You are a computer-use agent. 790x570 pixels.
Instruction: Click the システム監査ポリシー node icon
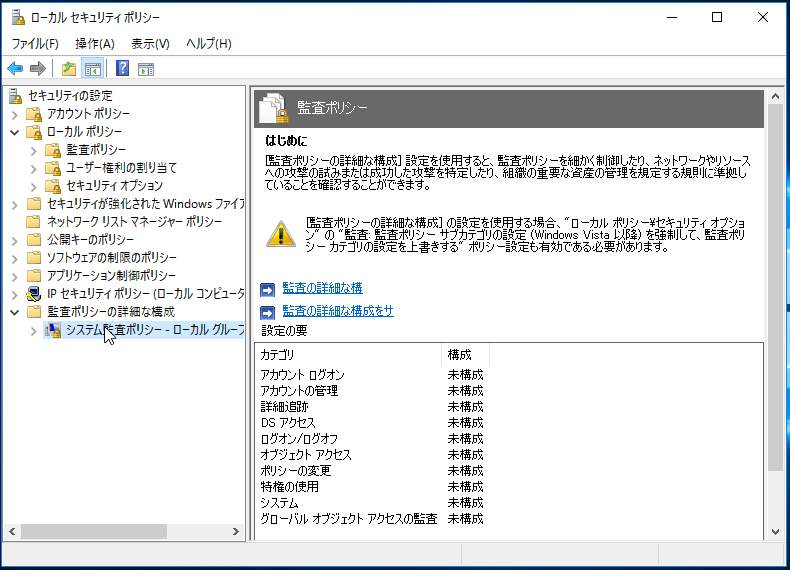pos(53,330)
